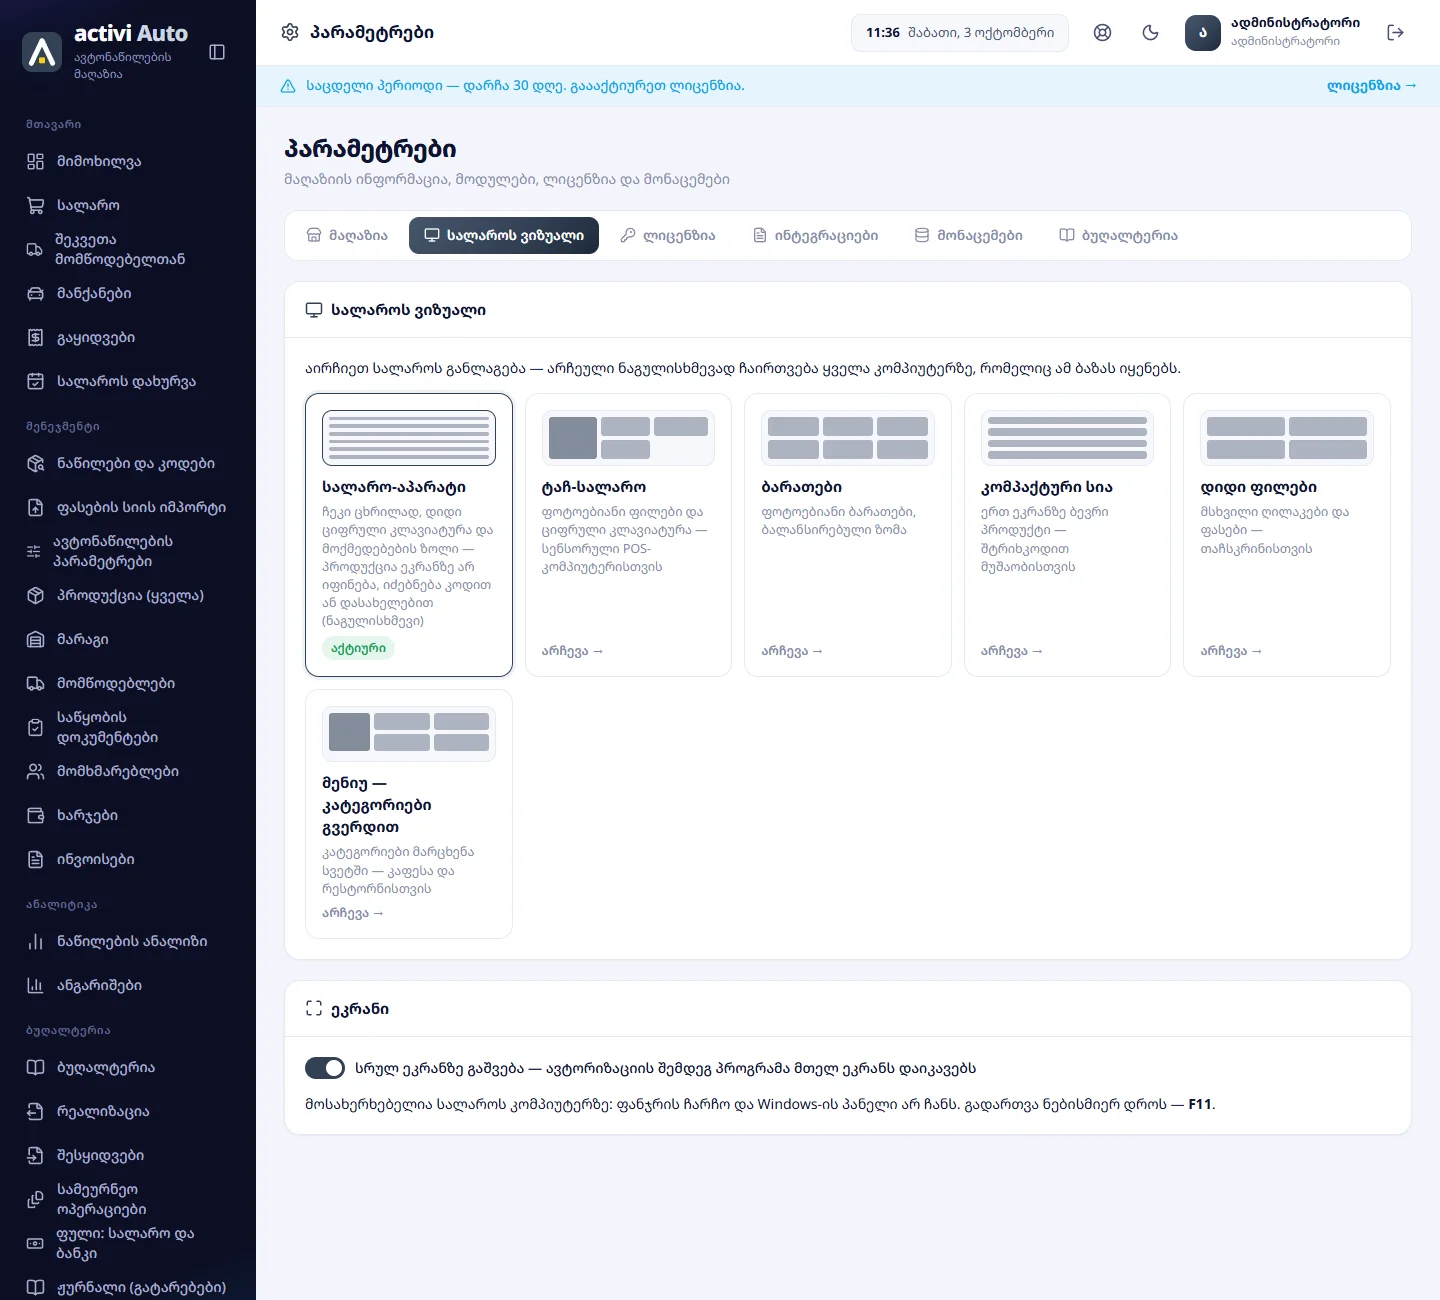Select the სალარო-აპარატი layout card

409,535
